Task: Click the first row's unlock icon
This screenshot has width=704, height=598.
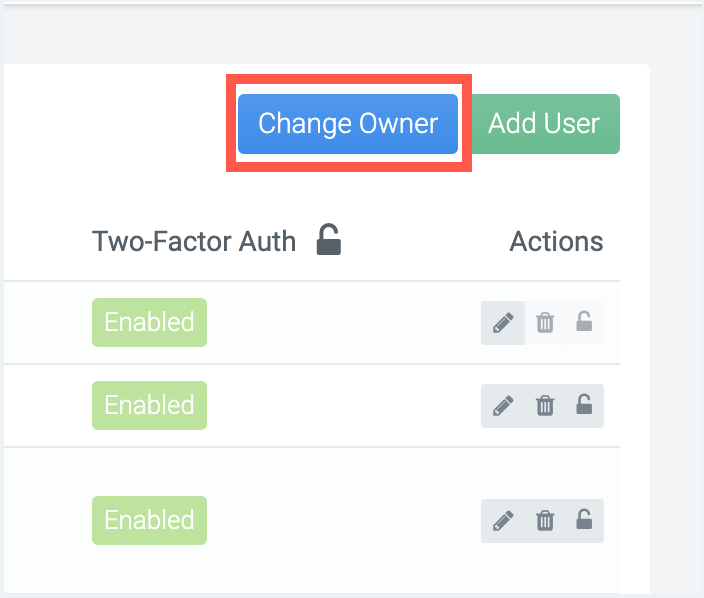Action: pos(584,321)
